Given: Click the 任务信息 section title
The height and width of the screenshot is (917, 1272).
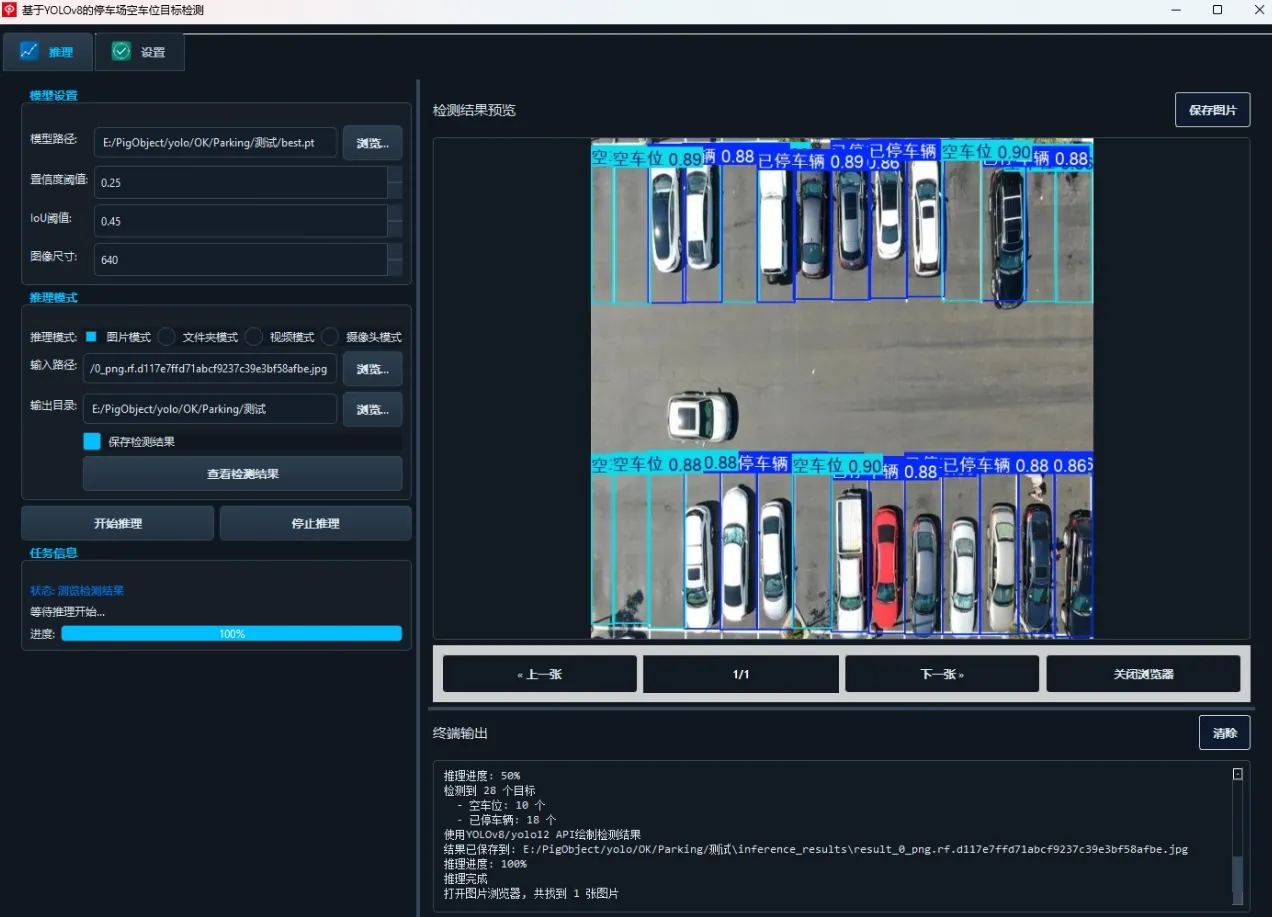Looking at the screenshot, I should pos(53,552).
